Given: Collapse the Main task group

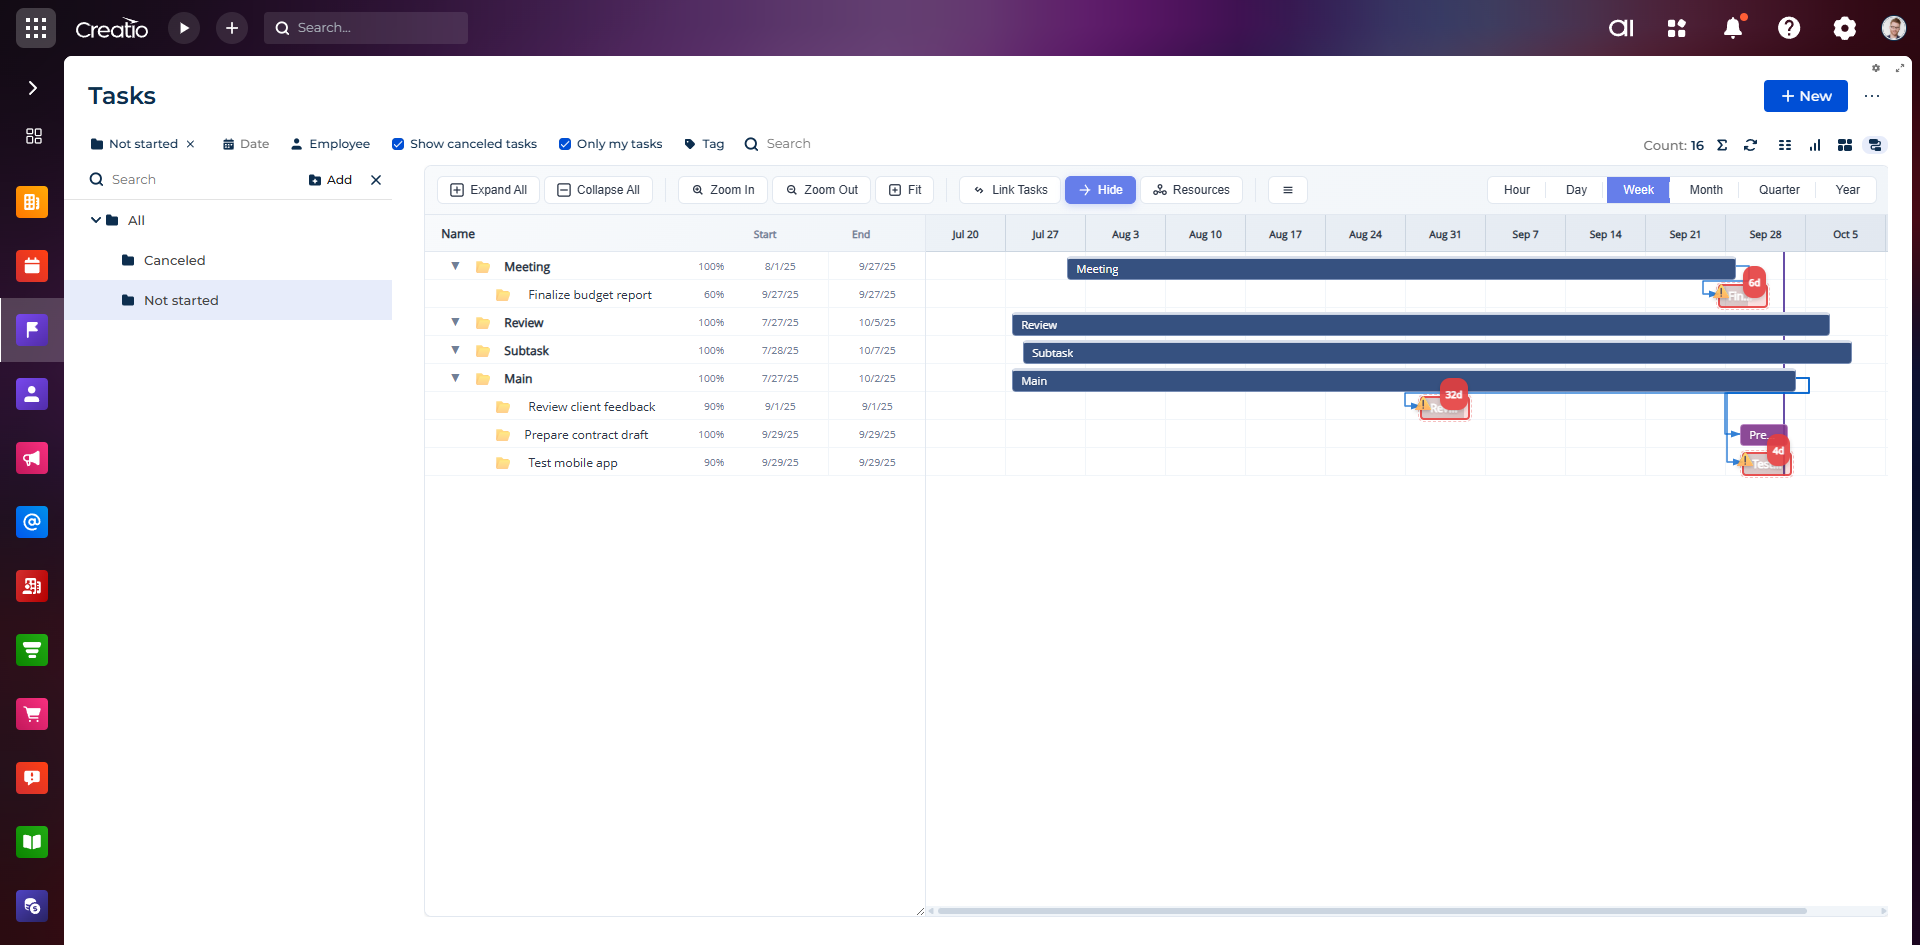Looking at the screenshot, I should [x=455, y=379].
